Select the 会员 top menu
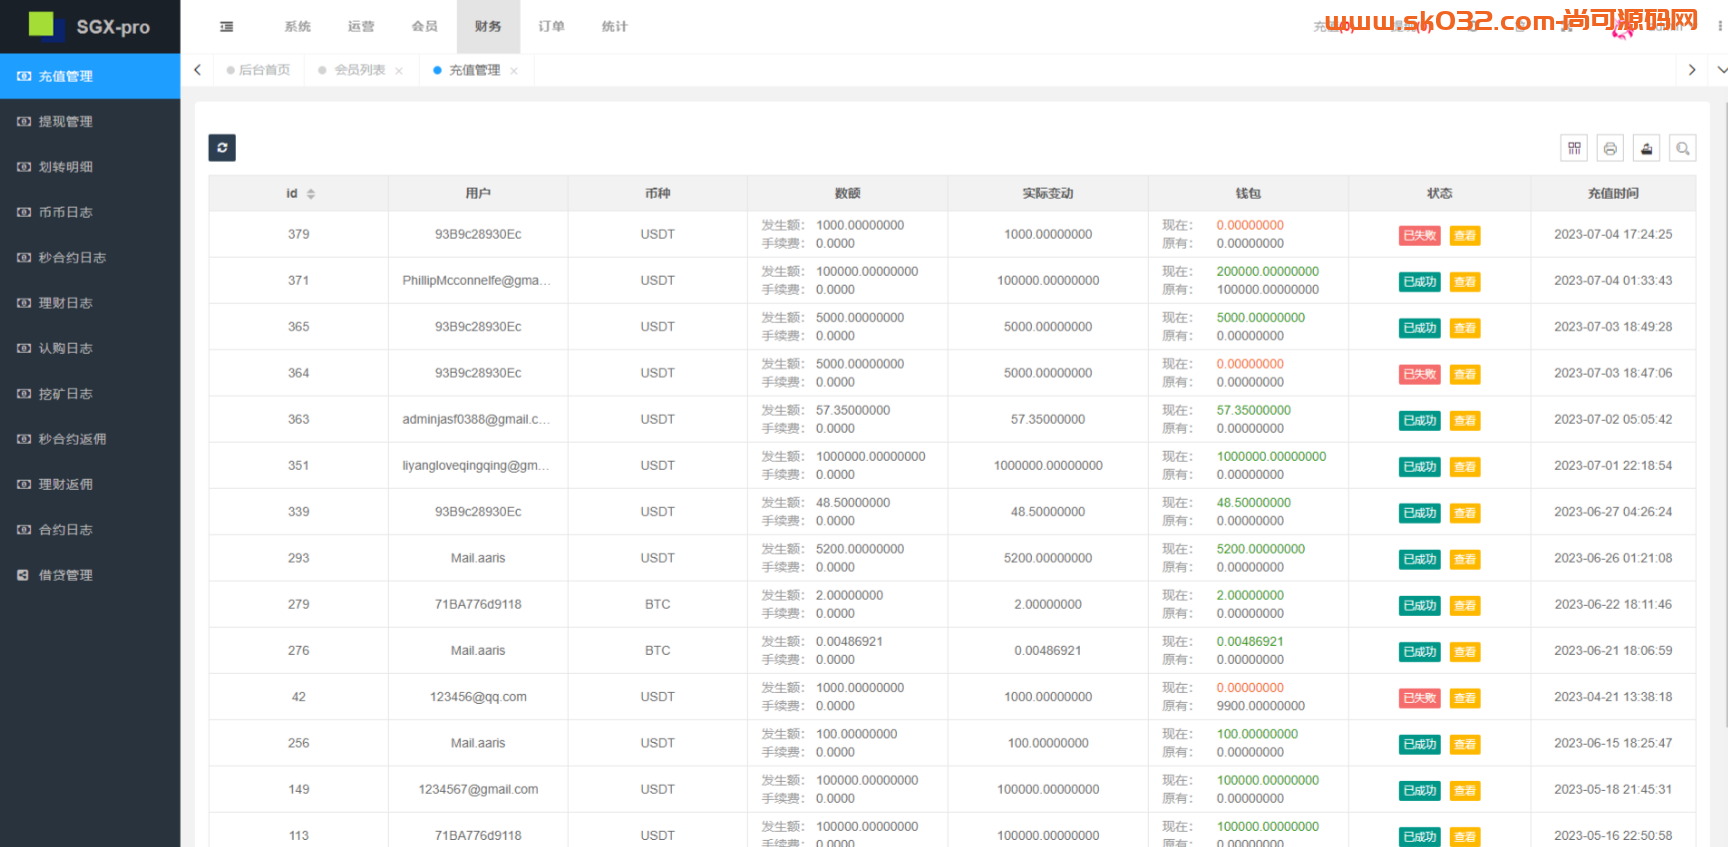The width and height of the screenshot is (1728, 847). (x=425, y=27)
